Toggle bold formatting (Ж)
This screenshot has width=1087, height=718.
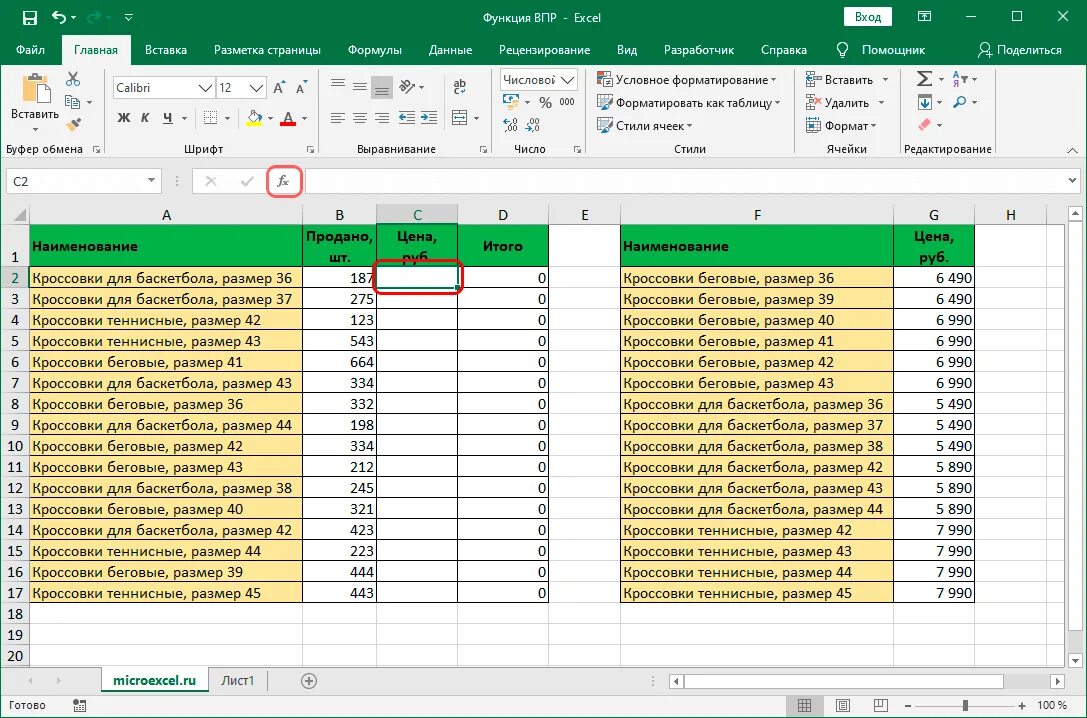(124, 118)
